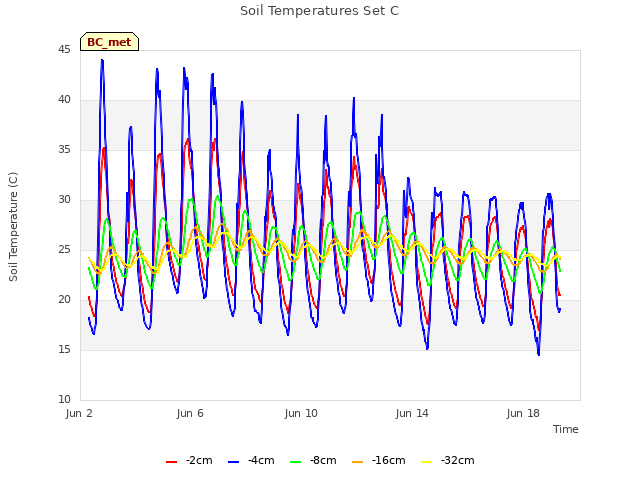Toggle the -16cm series in legend
This screenshot has width=640, height=480.
(x=379, y=460)
